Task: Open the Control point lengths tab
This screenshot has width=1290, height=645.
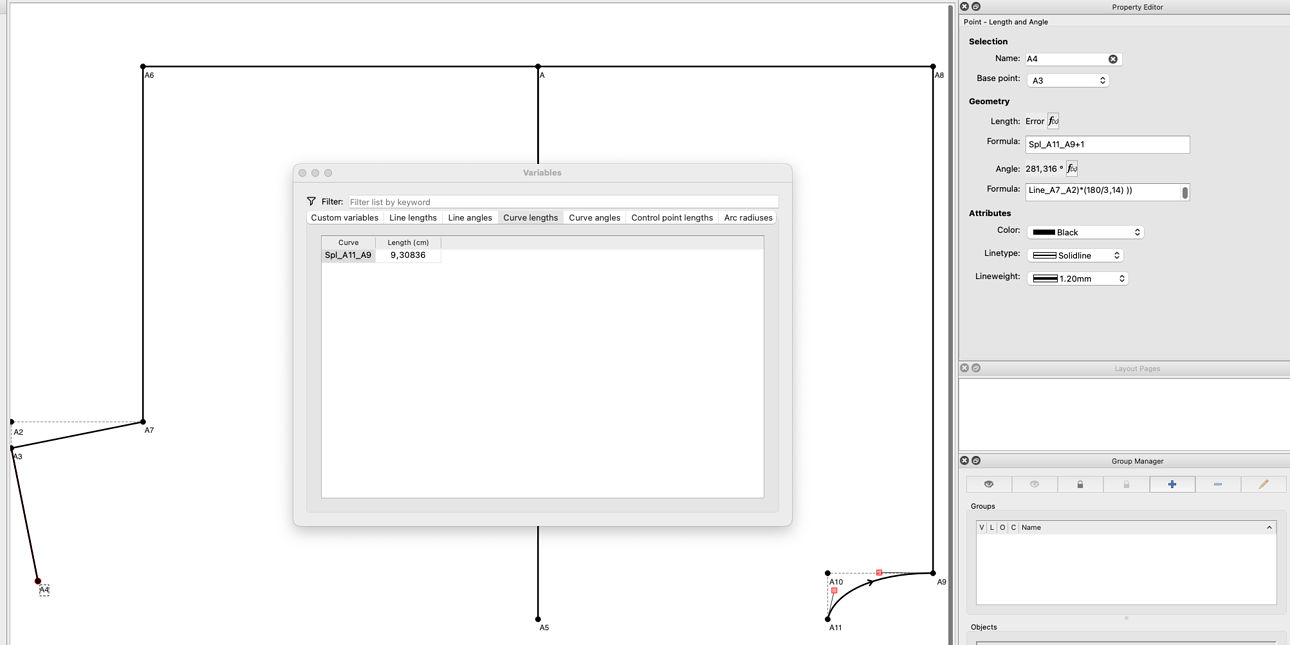Action: (672, 217)
